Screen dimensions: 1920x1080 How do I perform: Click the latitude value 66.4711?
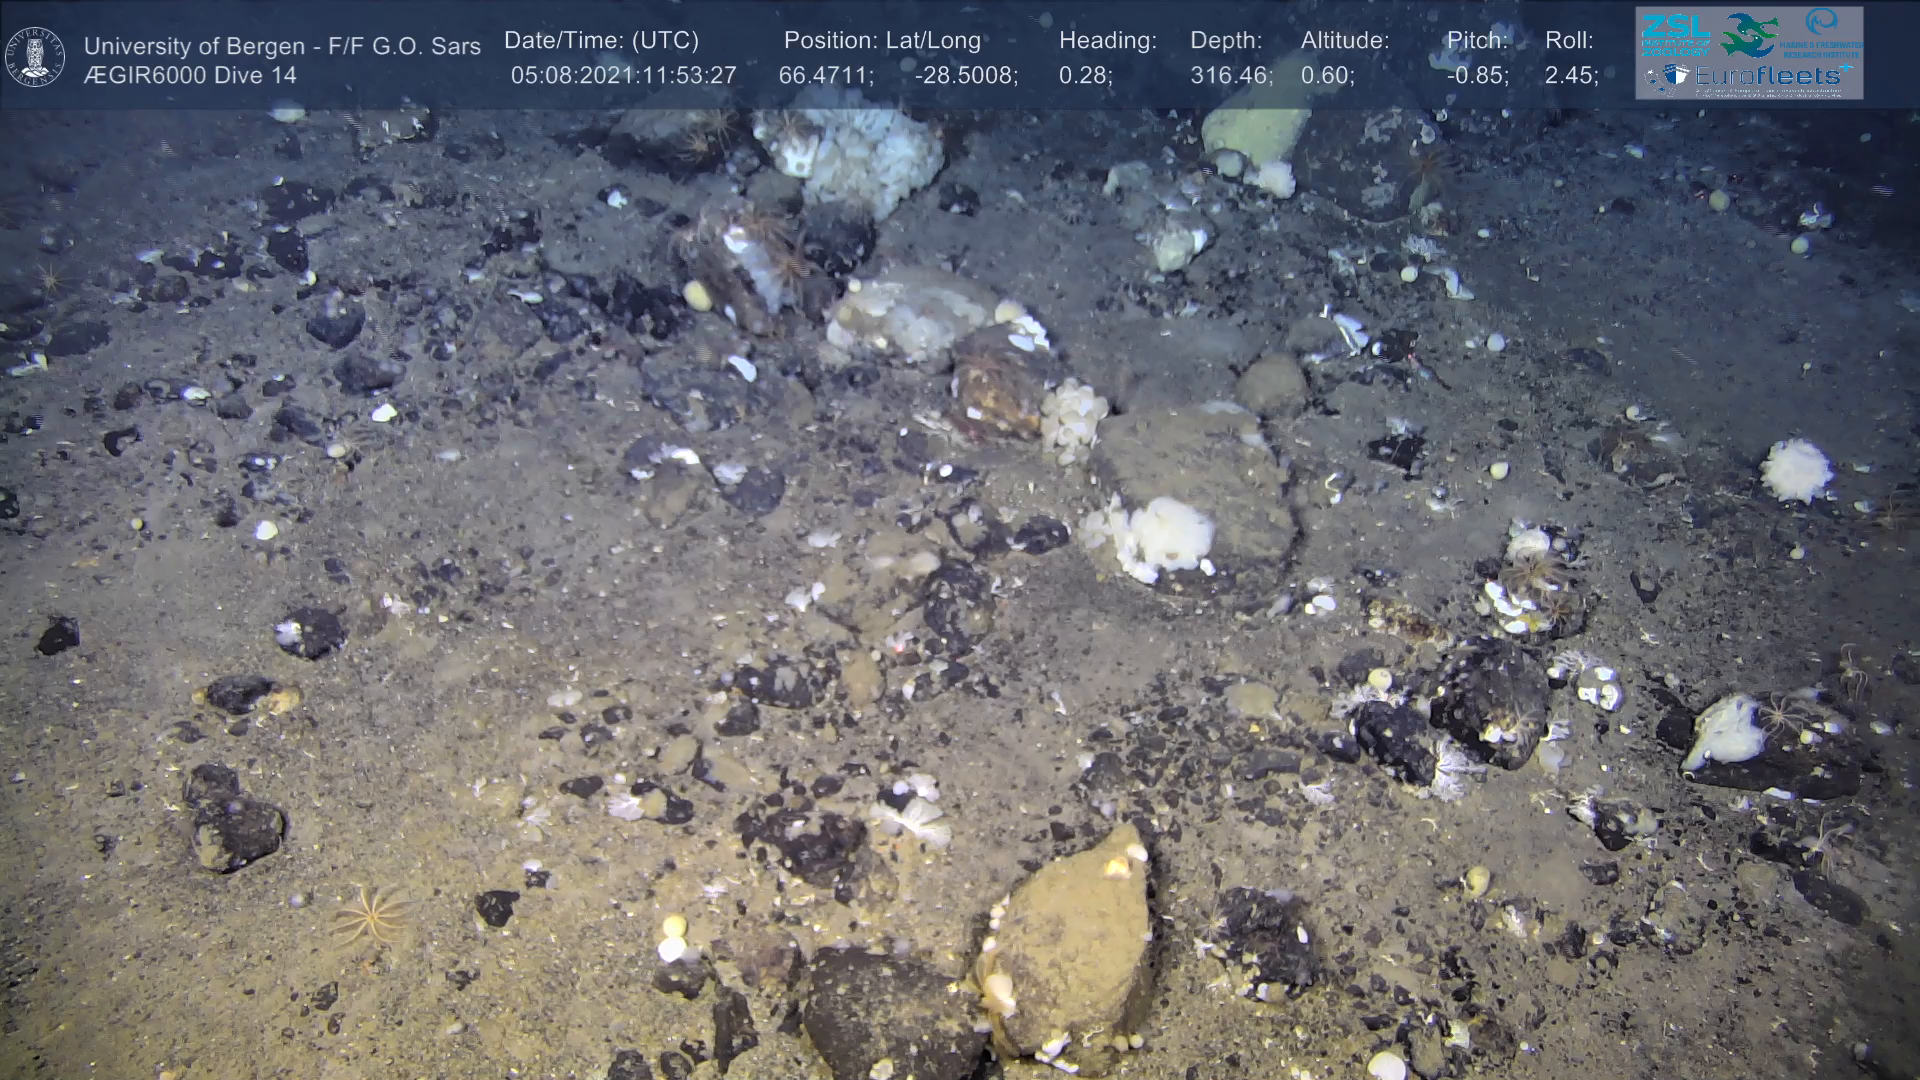click(826, 76)
